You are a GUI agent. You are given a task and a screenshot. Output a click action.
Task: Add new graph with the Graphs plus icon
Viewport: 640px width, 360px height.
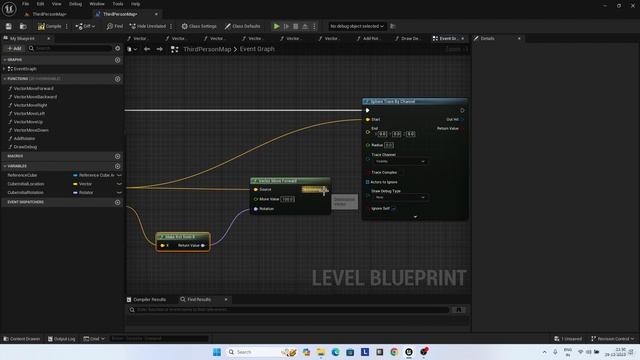(118, 60)
